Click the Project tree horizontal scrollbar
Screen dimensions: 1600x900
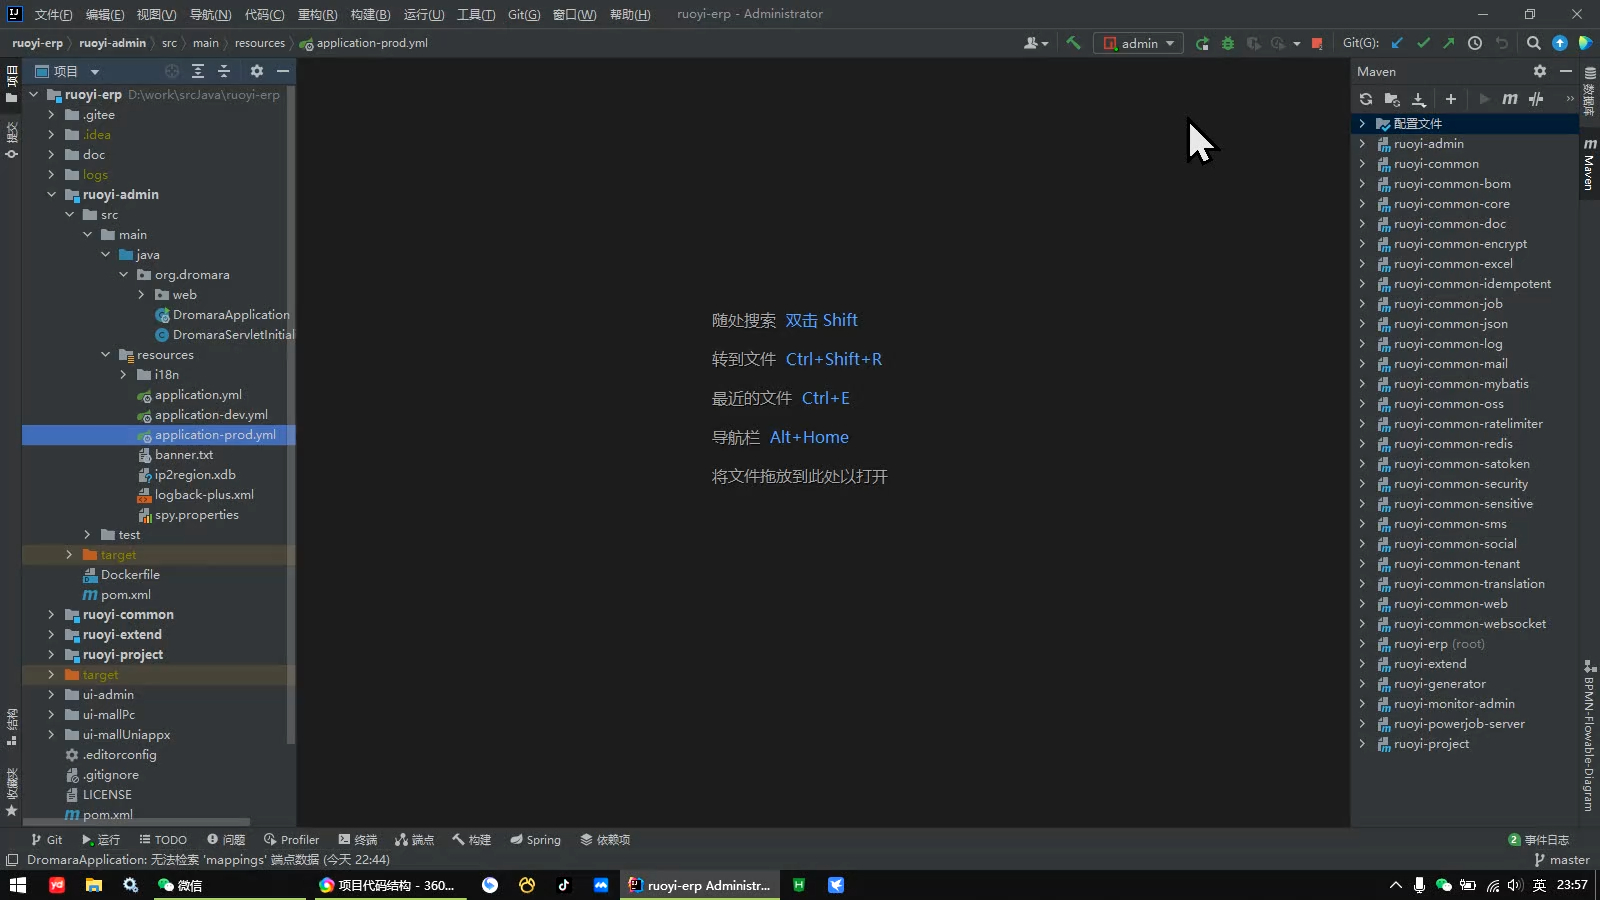coord(136,822)
